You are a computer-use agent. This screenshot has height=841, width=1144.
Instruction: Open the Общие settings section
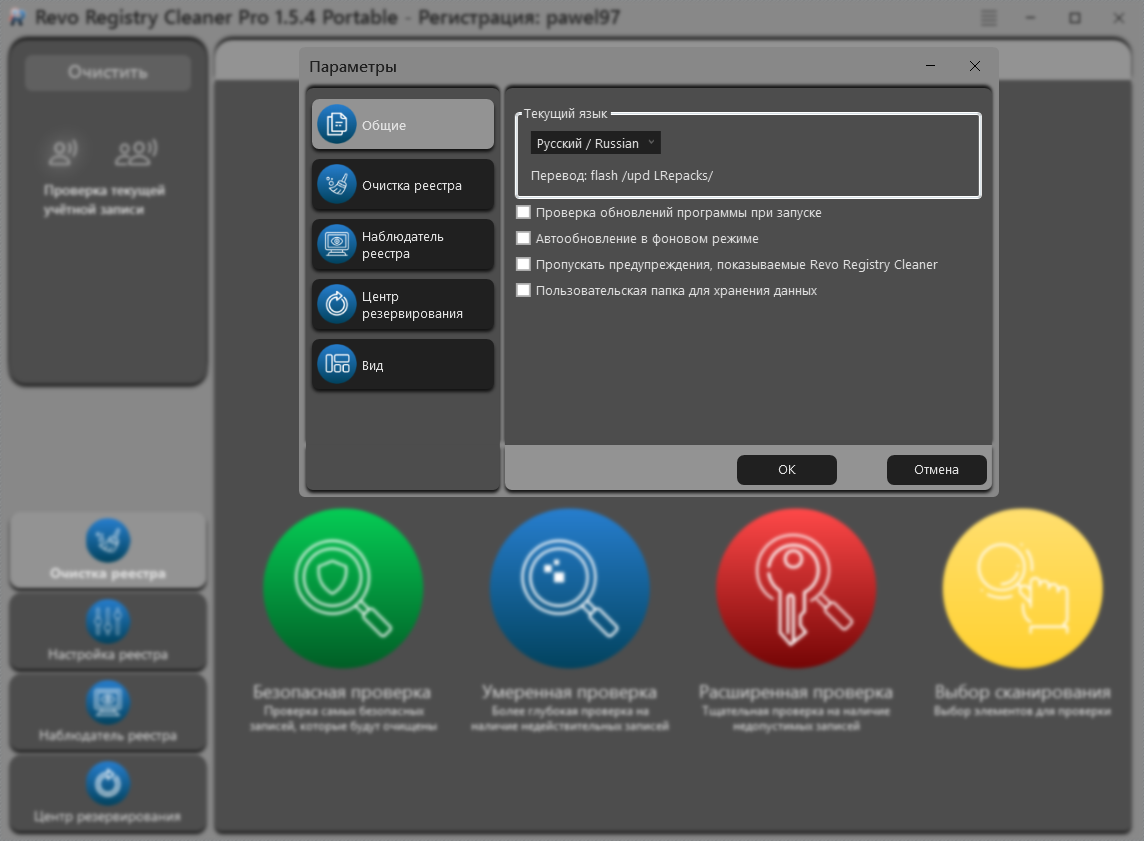[x=403, y=125]
